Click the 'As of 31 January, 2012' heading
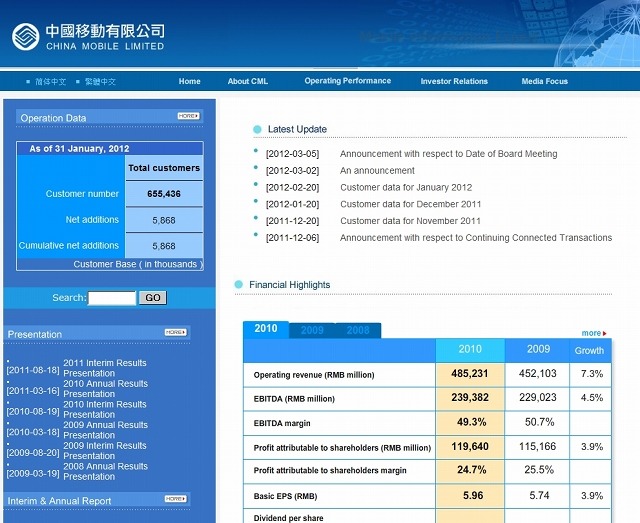Screen dimensions: 640x523 coord(79,149)
